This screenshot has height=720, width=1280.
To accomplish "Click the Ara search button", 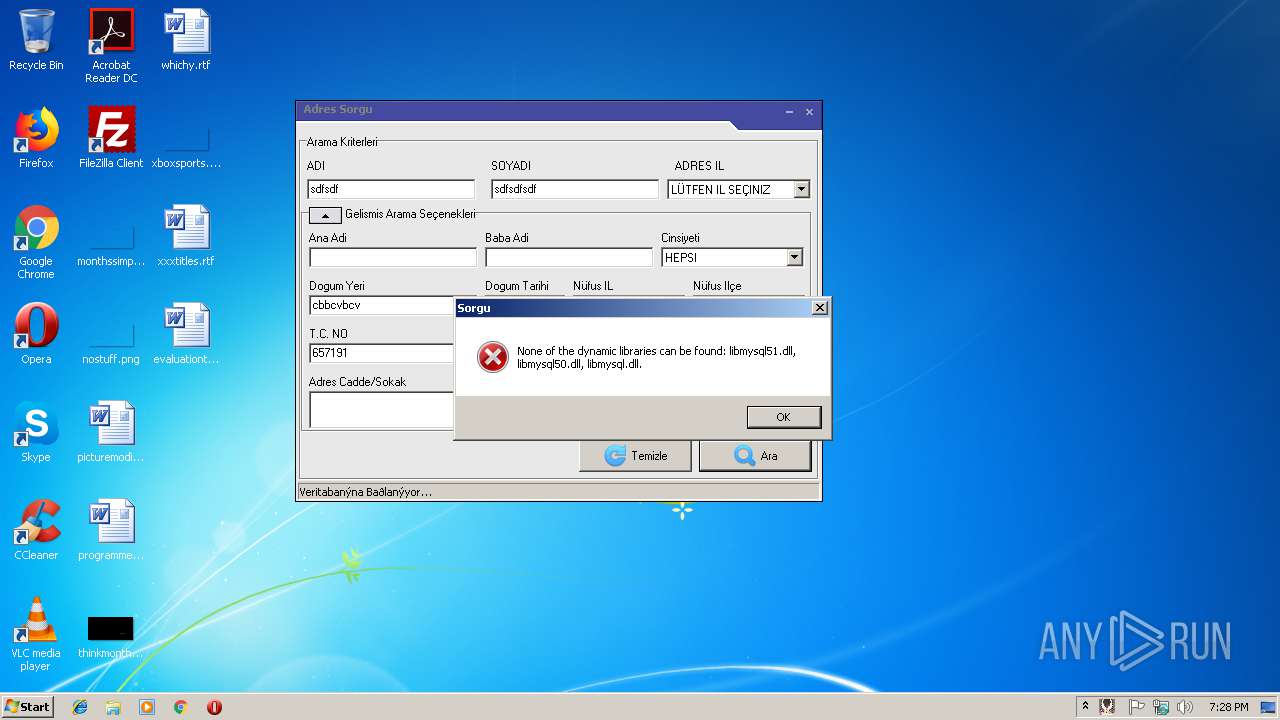I will click(x=755, y=456).
